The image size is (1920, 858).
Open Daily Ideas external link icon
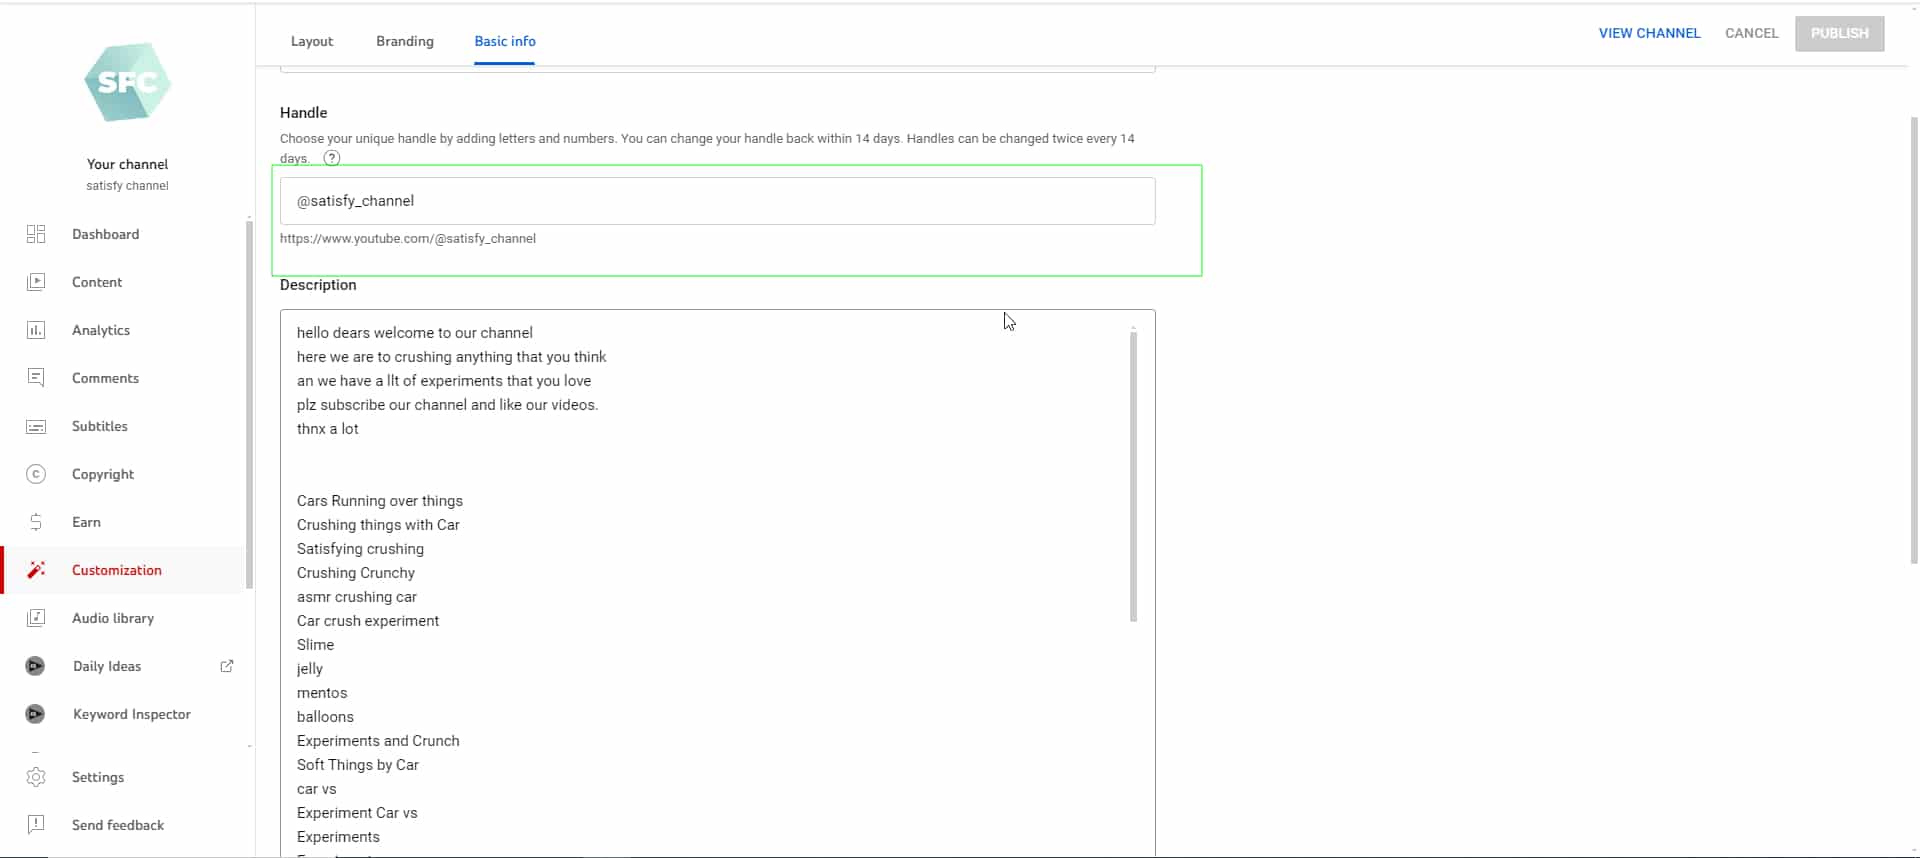[227, 666]
